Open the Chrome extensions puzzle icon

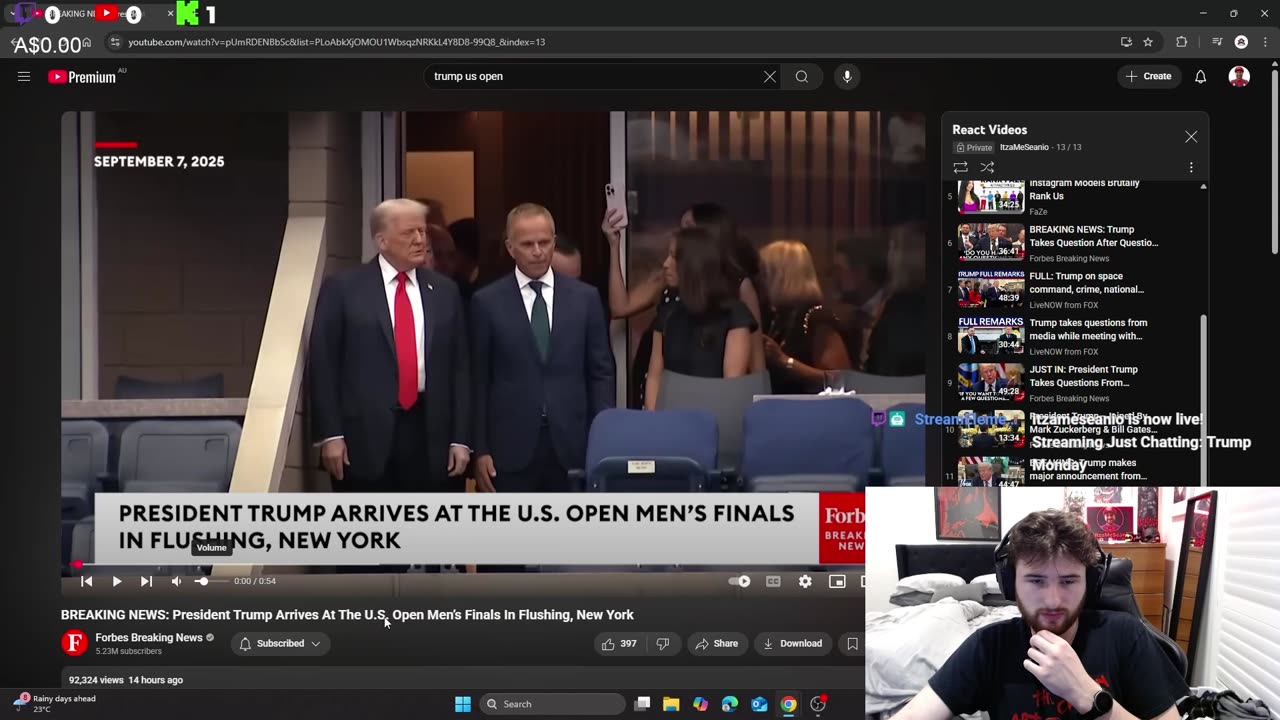pyautogui.click(x=1182, y=42)
